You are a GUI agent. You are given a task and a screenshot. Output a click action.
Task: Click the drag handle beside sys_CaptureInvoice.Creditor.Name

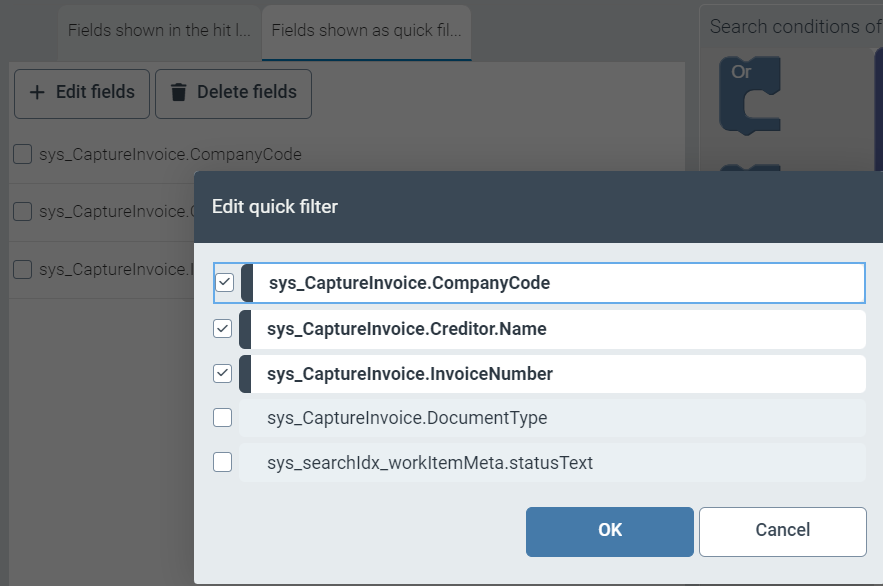(x=247, y=328)
